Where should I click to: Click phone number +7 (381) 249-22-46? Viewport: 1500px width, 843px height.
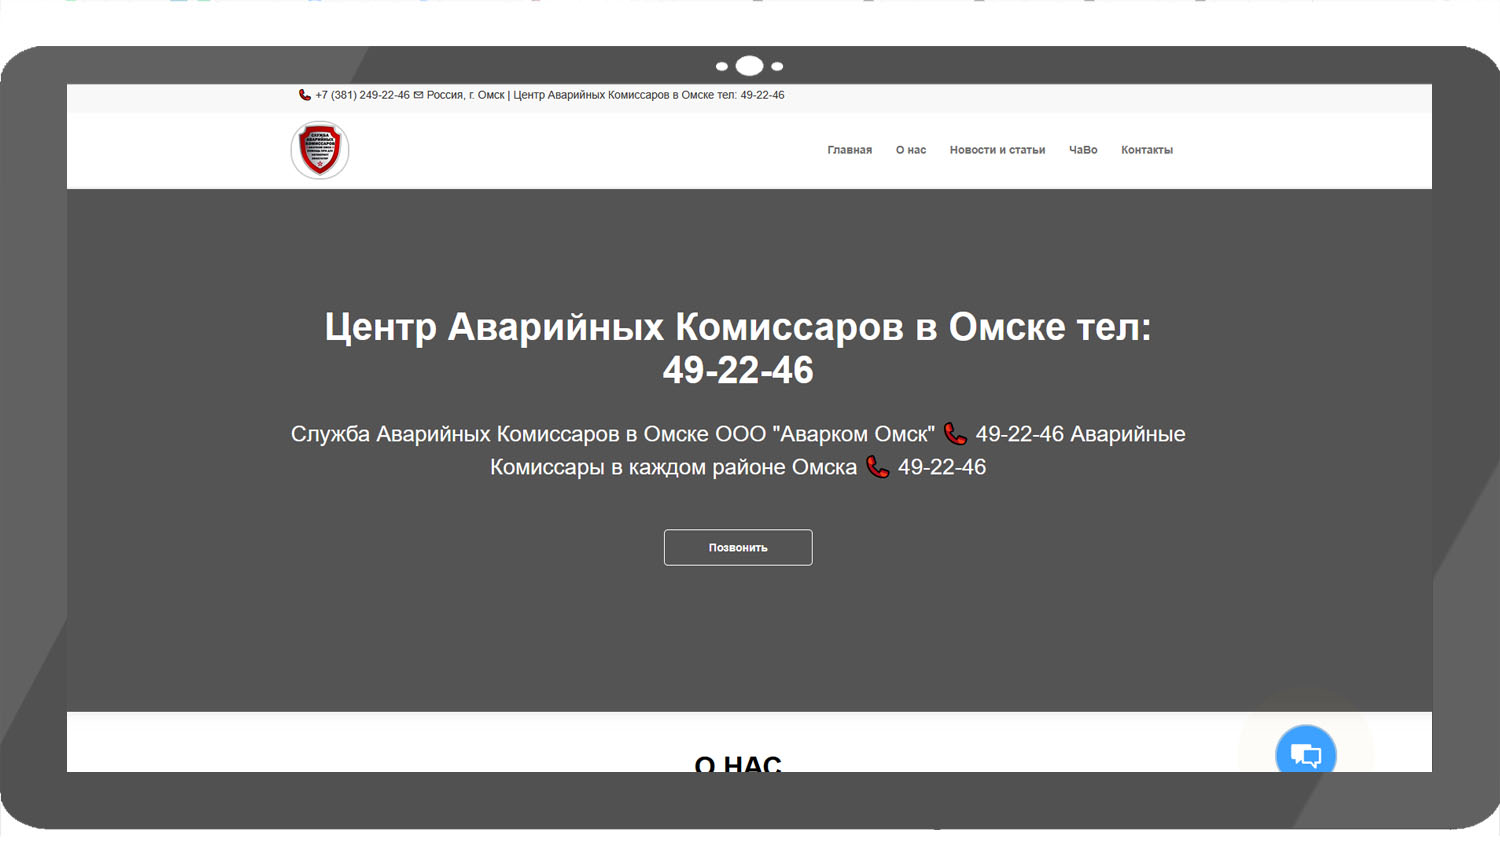[362, 95]
